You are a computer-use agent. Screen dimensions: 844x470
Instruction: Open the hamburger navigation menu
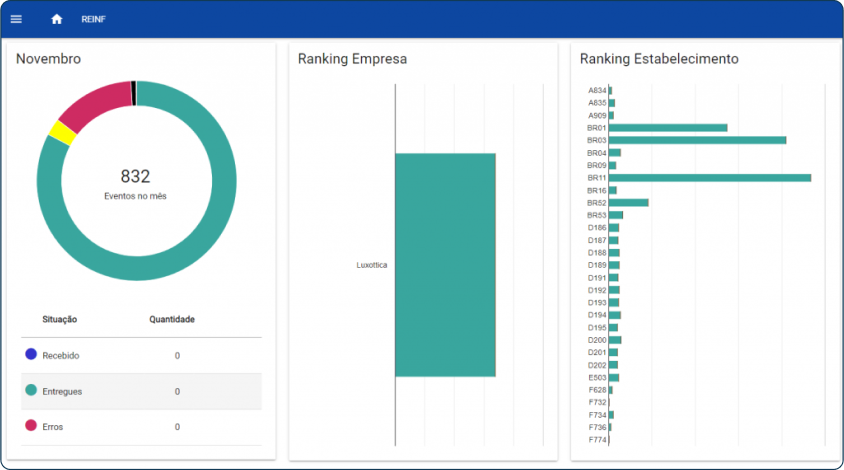point(16,19)
